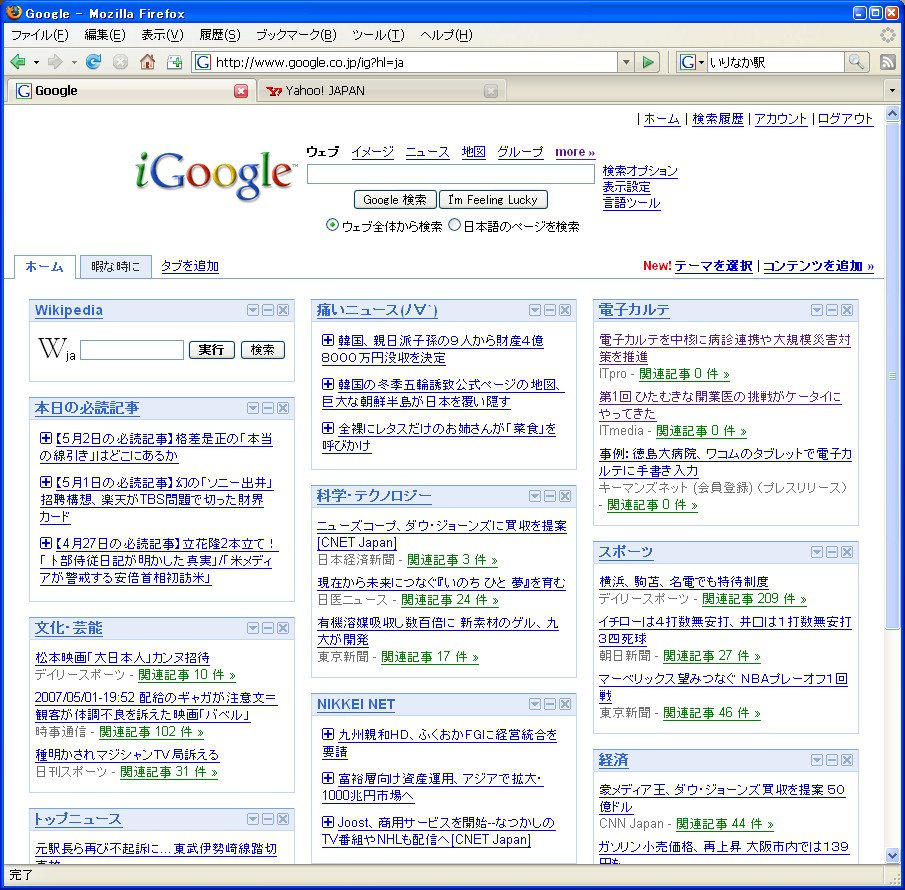
Task: Open a new tab with the plus page icon
Action: (x=174, y=62)
